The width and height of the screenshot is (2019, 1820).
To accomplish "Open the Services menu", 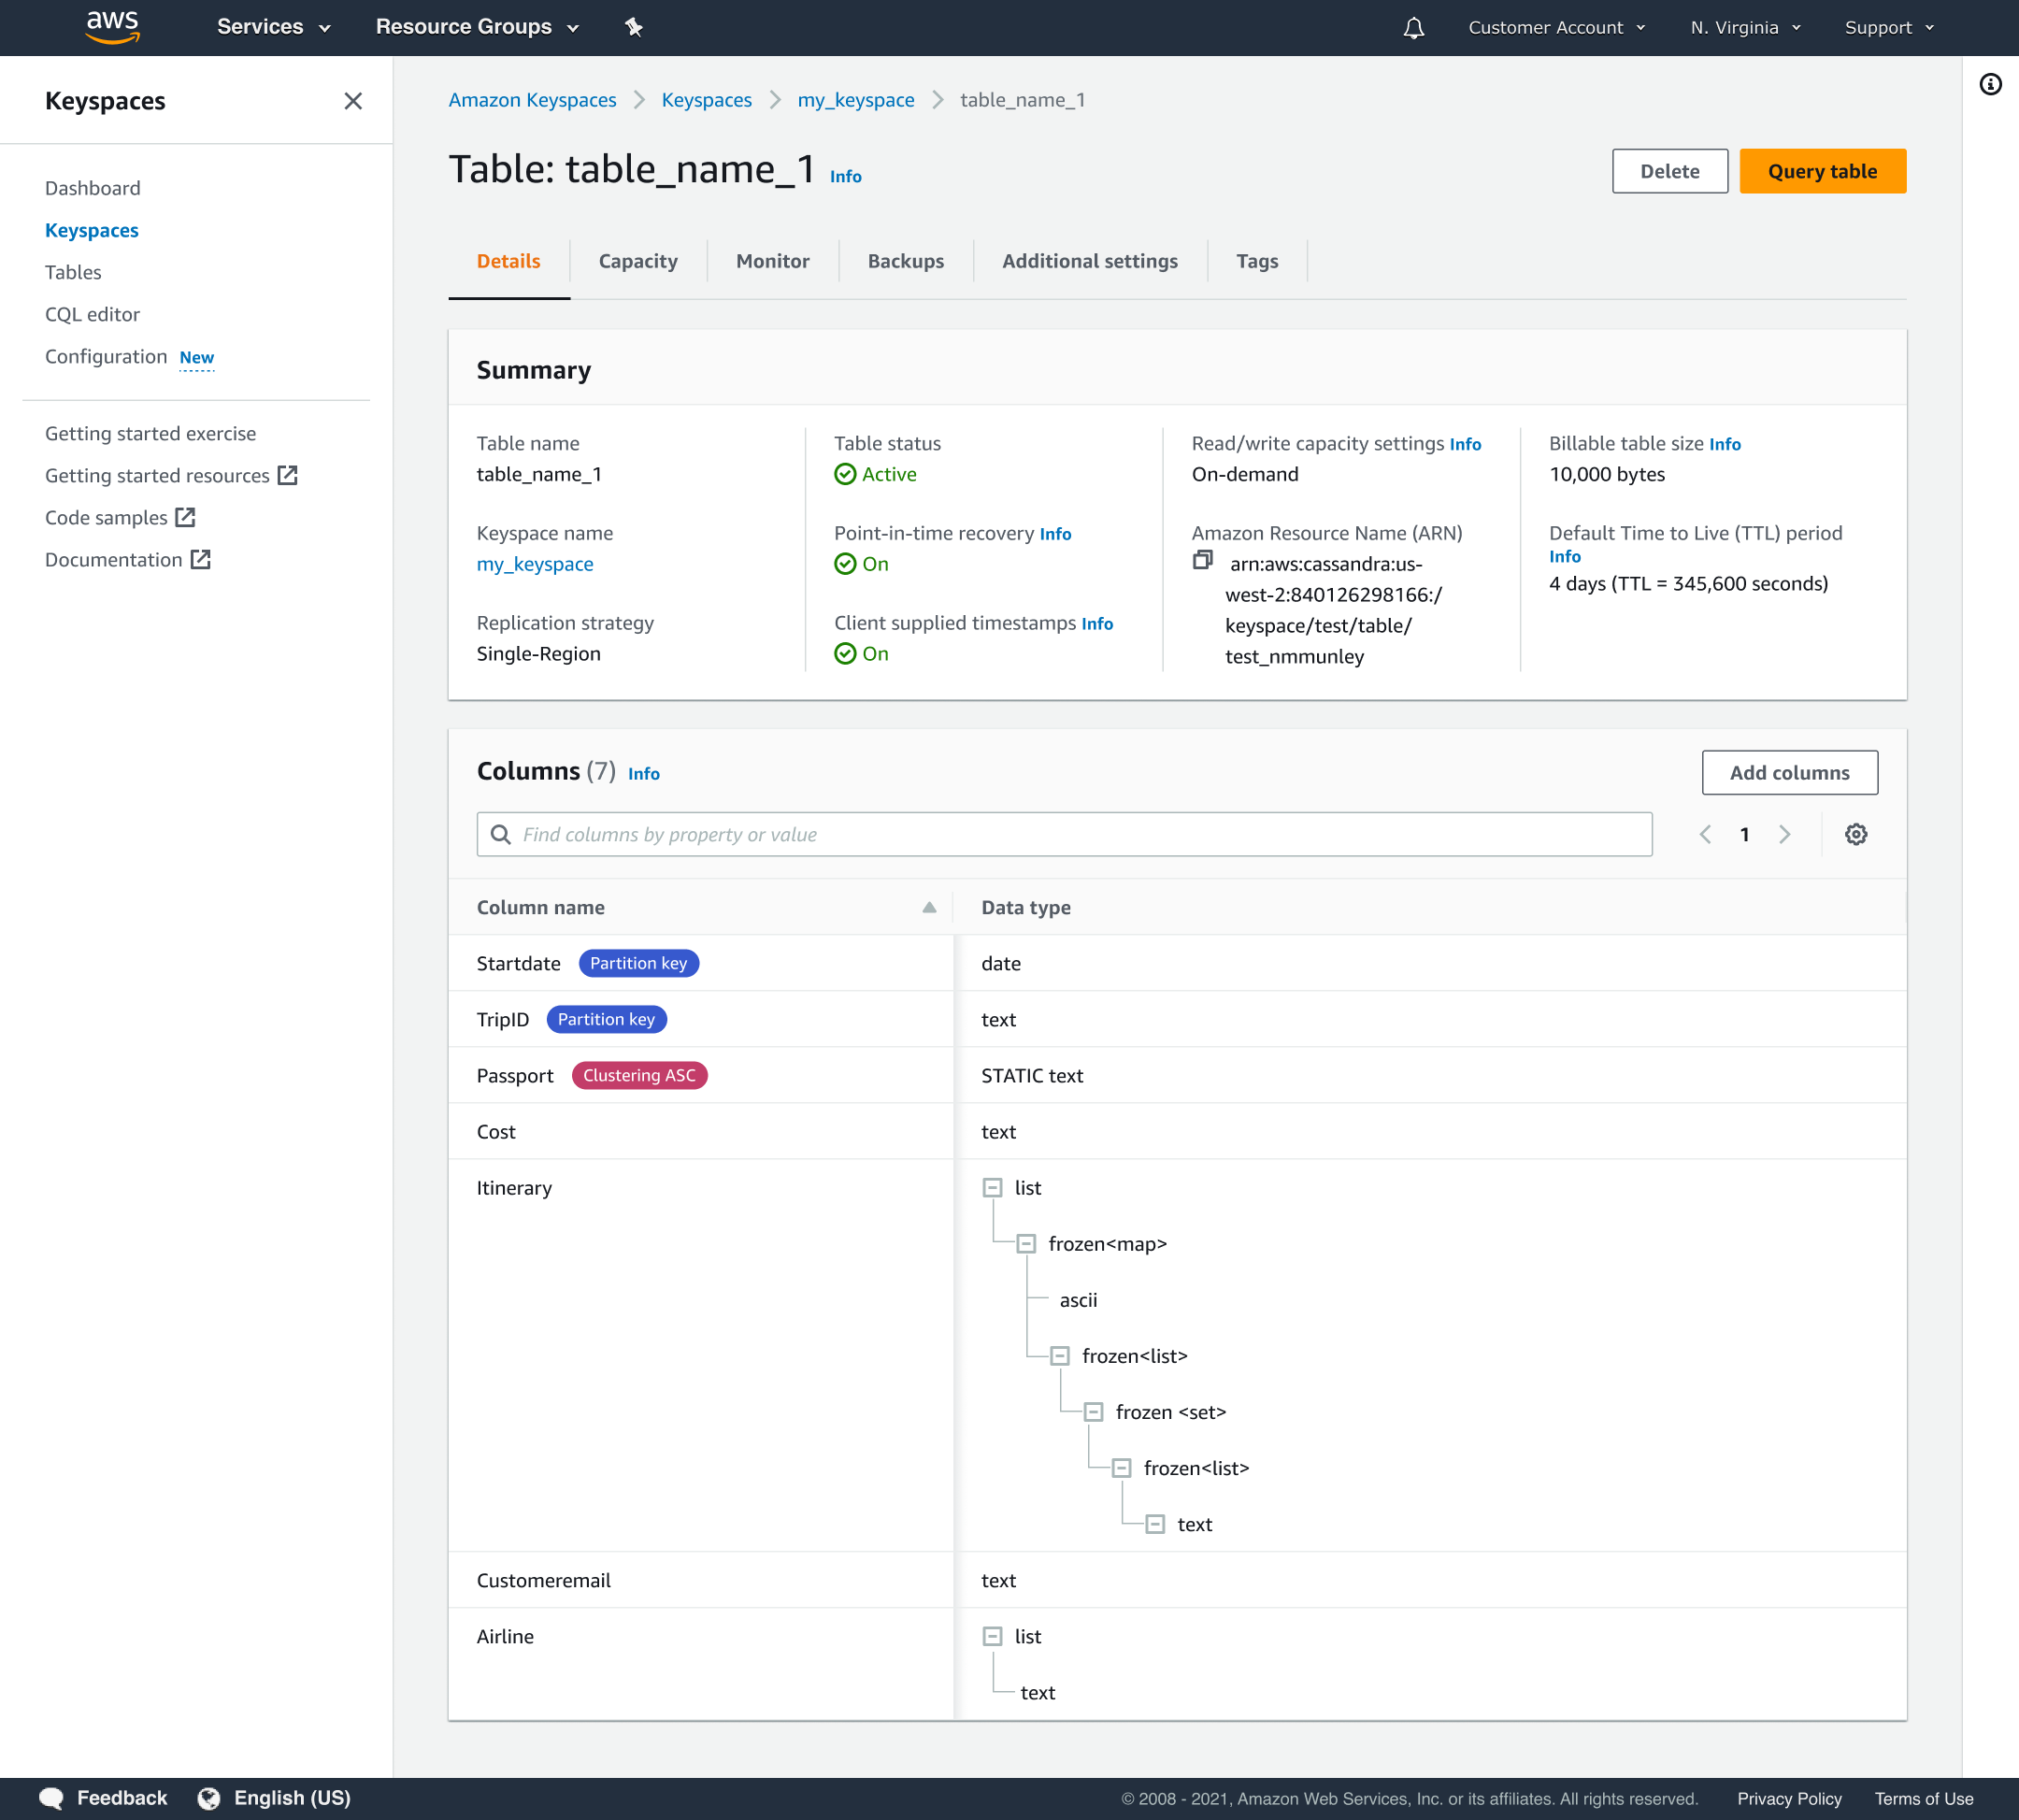I will coord(273,27).
